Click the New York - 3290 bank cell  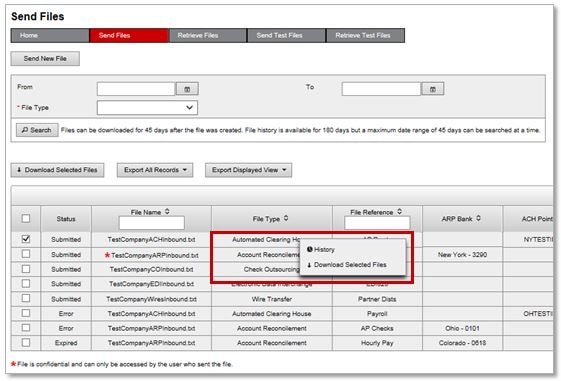(462, 255)
